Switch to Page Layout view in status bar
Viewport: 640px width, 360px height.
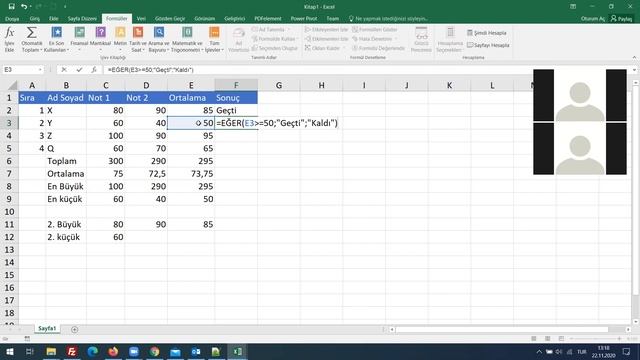(547, 339)
